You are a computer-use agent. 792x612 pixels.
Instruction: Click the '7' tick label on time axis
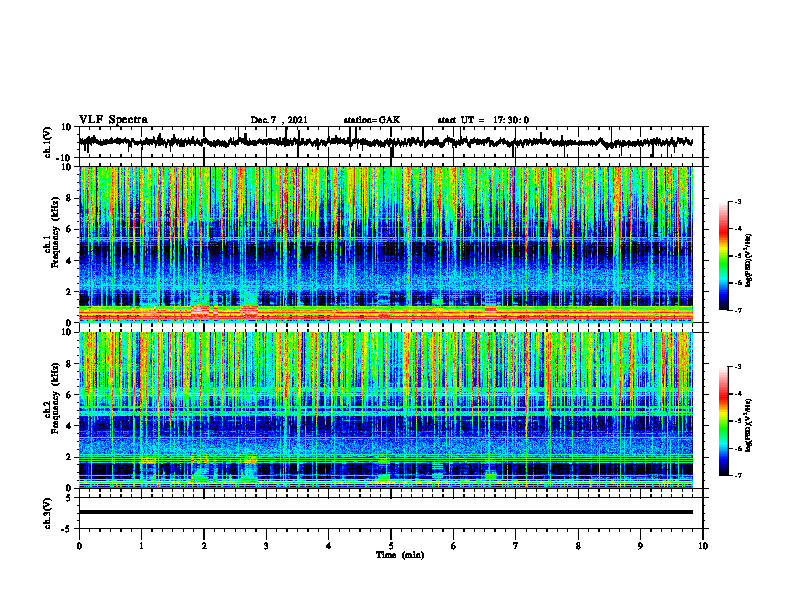tap(516, 546)
